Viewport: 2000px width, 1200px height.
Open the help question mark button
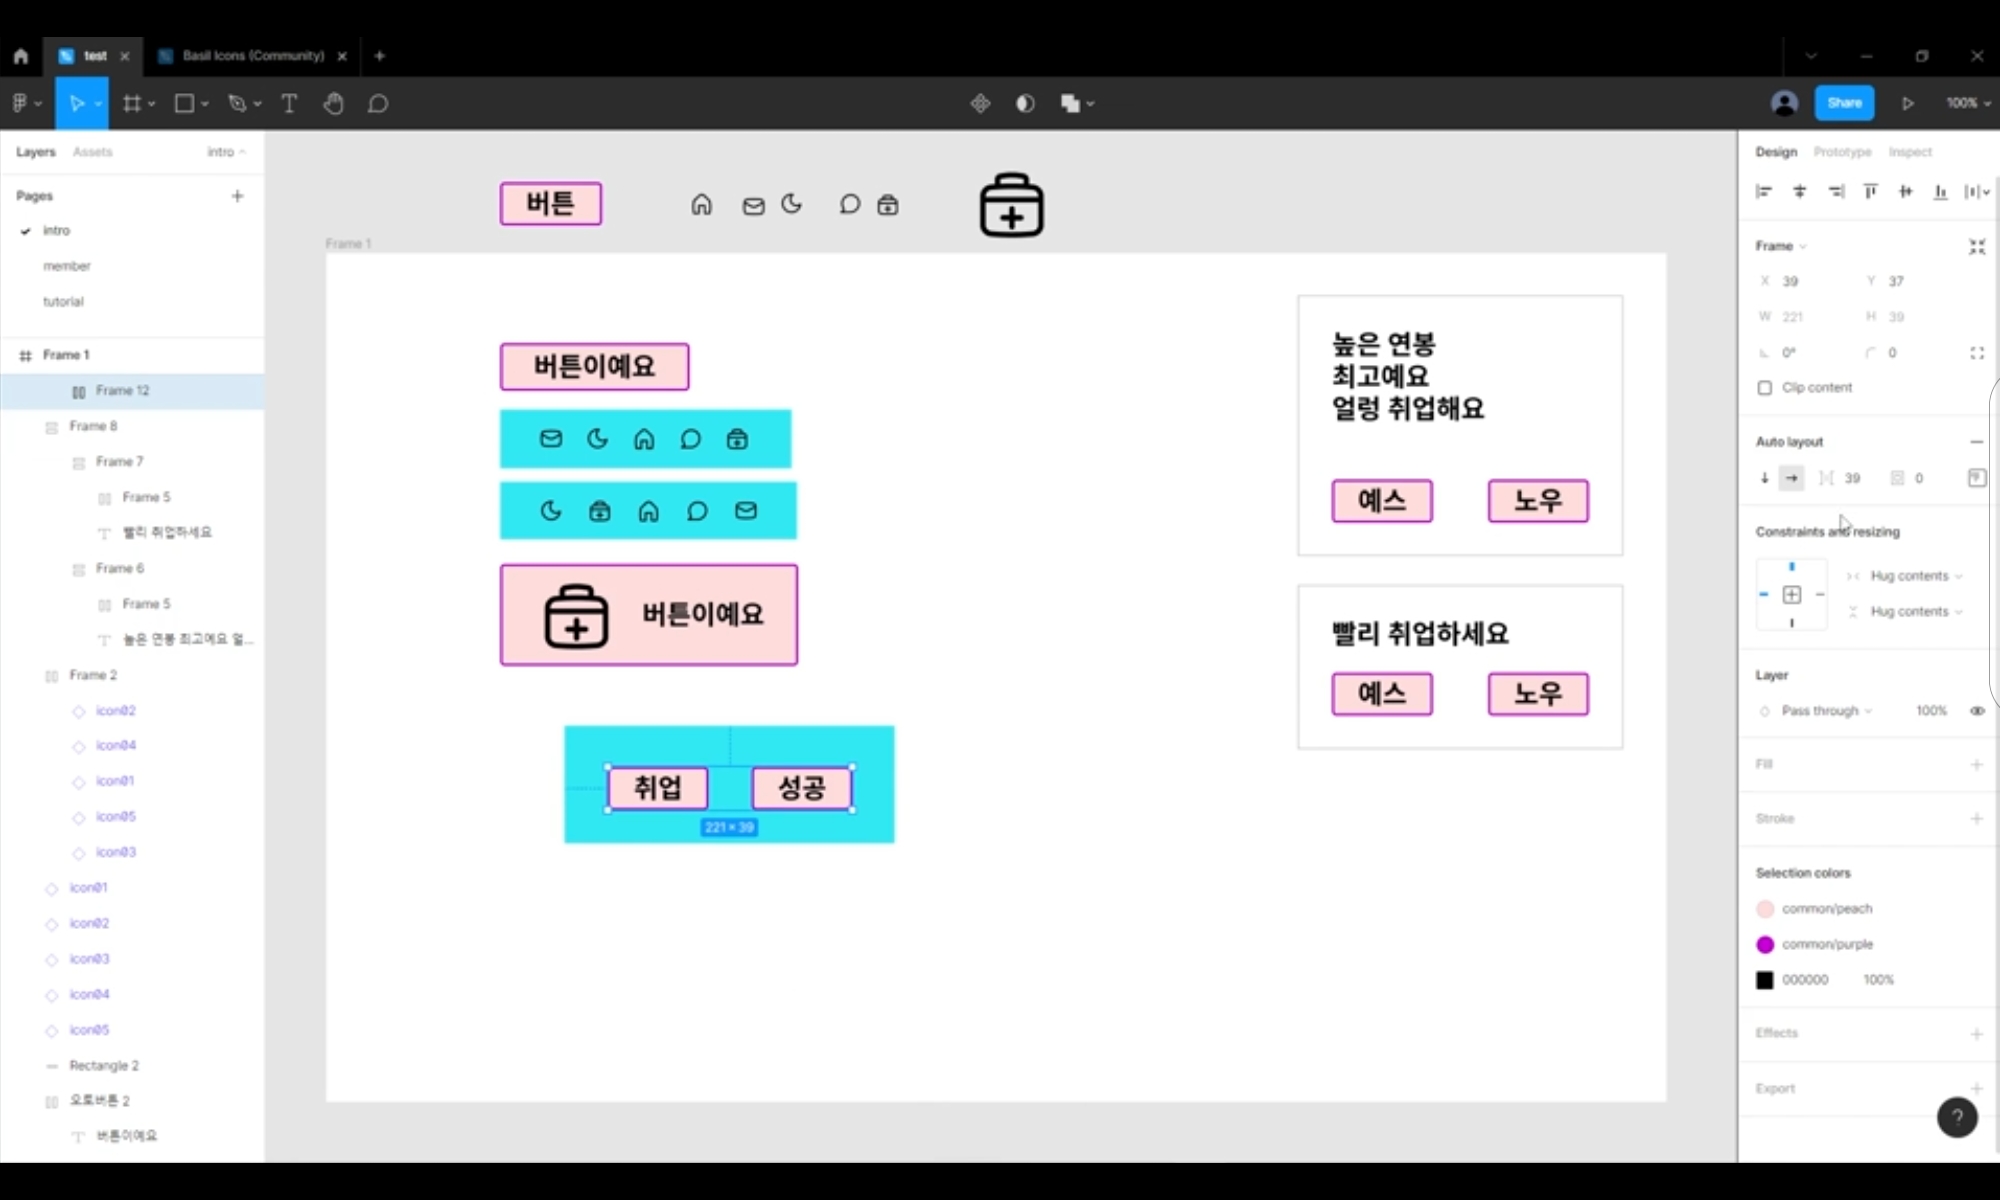(1956, 1117)
